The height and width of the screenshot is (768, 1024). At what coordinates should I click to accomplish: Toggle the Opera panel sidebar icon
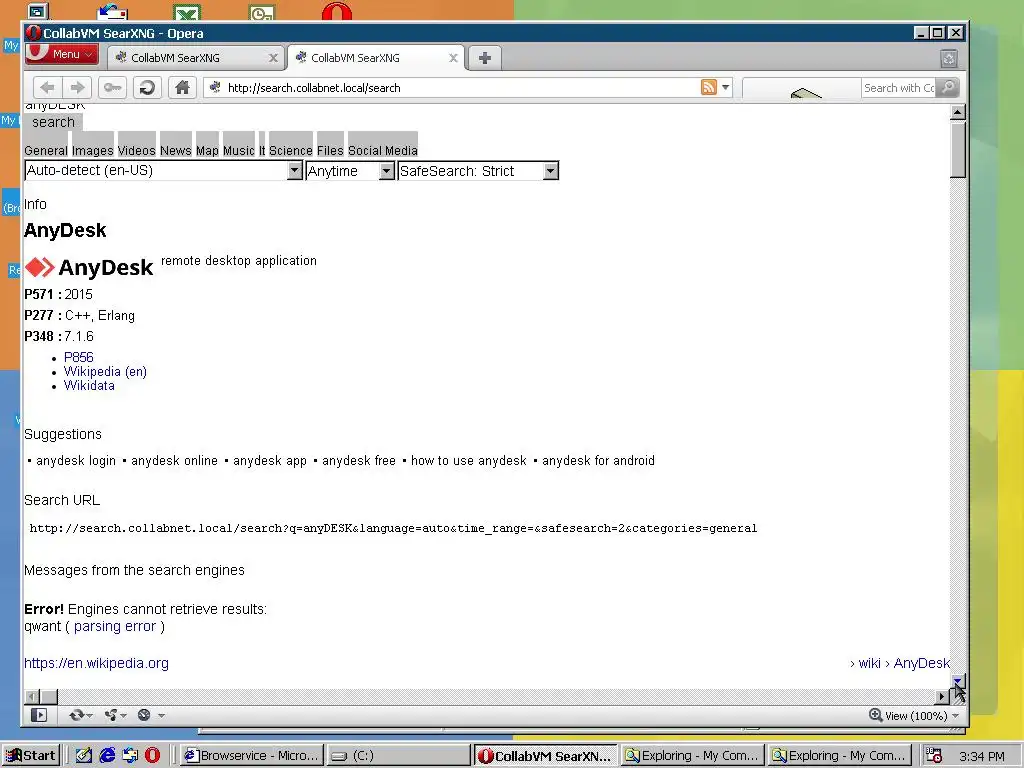(39, 715)
